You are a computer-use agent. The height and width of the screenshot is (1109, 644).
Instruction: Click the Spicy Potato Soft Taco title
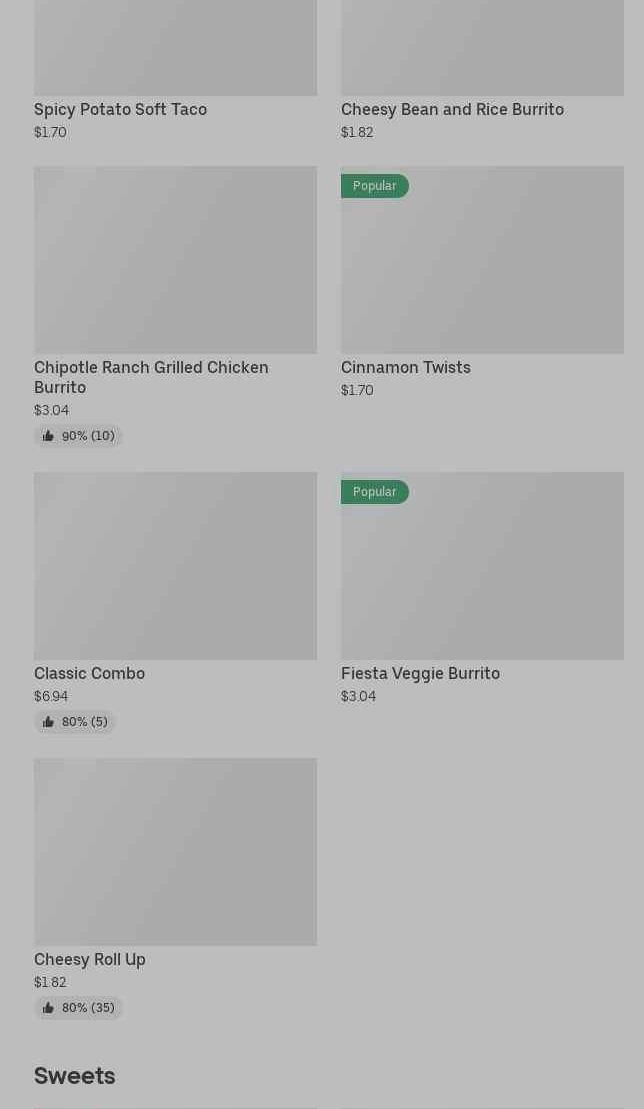120,109
